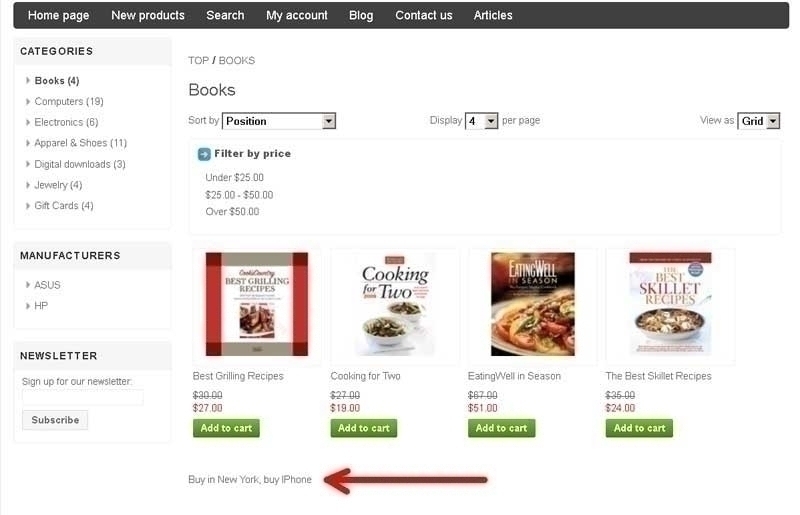Screen dimensions: 800x515
Task: Open the Cooking for Two cover image
Action: (395, 304)
